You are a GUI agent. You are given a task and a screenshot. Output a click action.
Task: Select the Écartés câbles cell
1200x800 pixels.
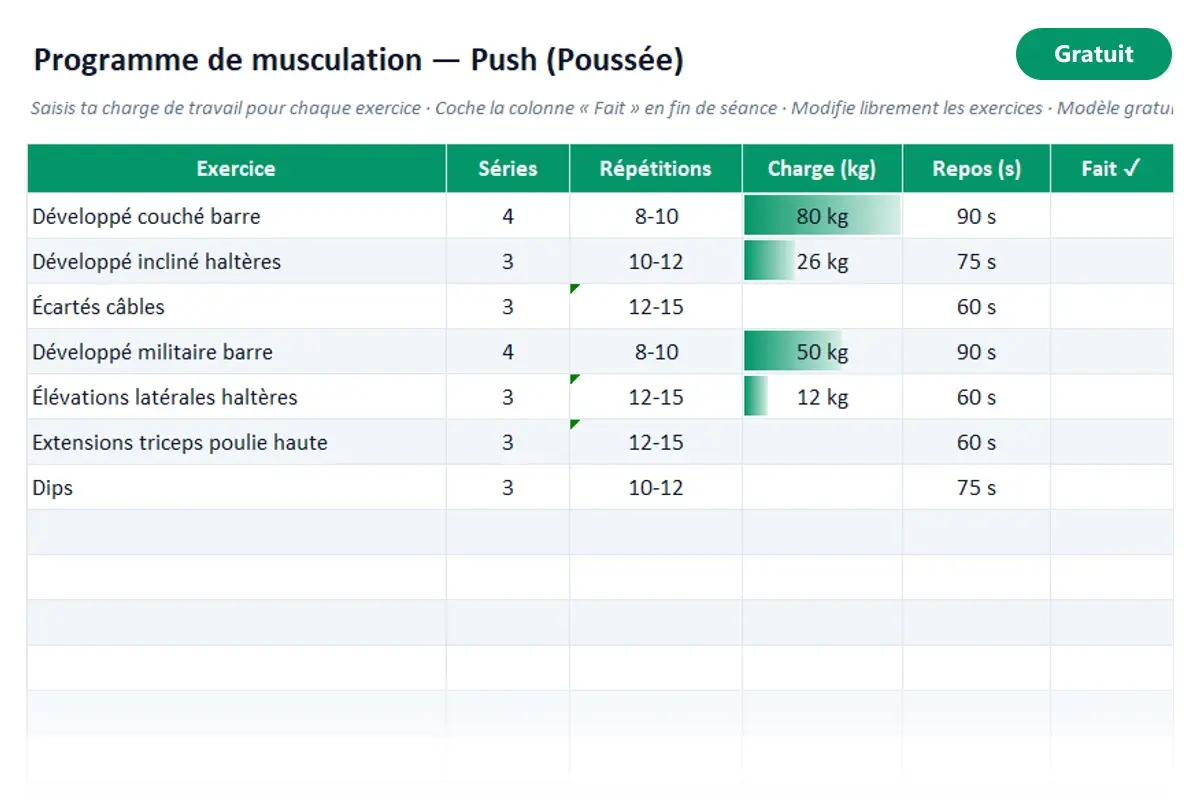pos(236,306)
